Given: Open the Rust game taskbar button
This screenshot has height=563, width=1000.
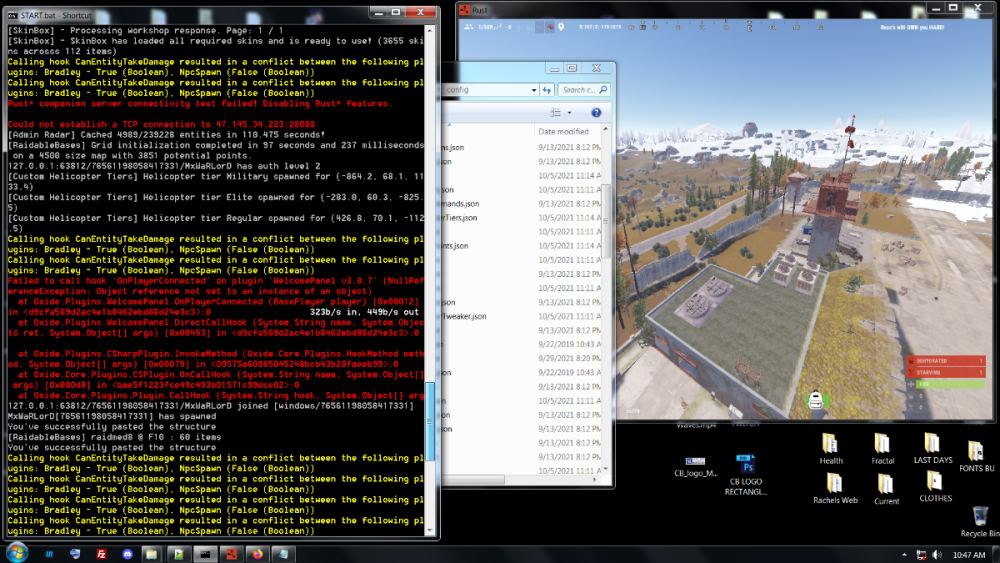Looking at the screenshot, I should (x=231, y=553).
